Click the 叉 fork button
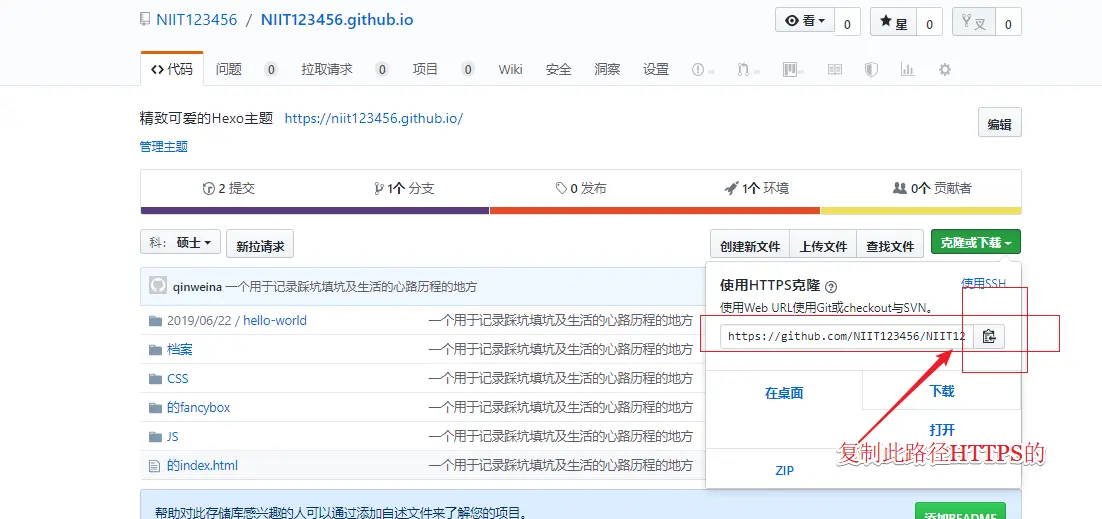Viewport: 1102px width, 519px height. [973, 22]
